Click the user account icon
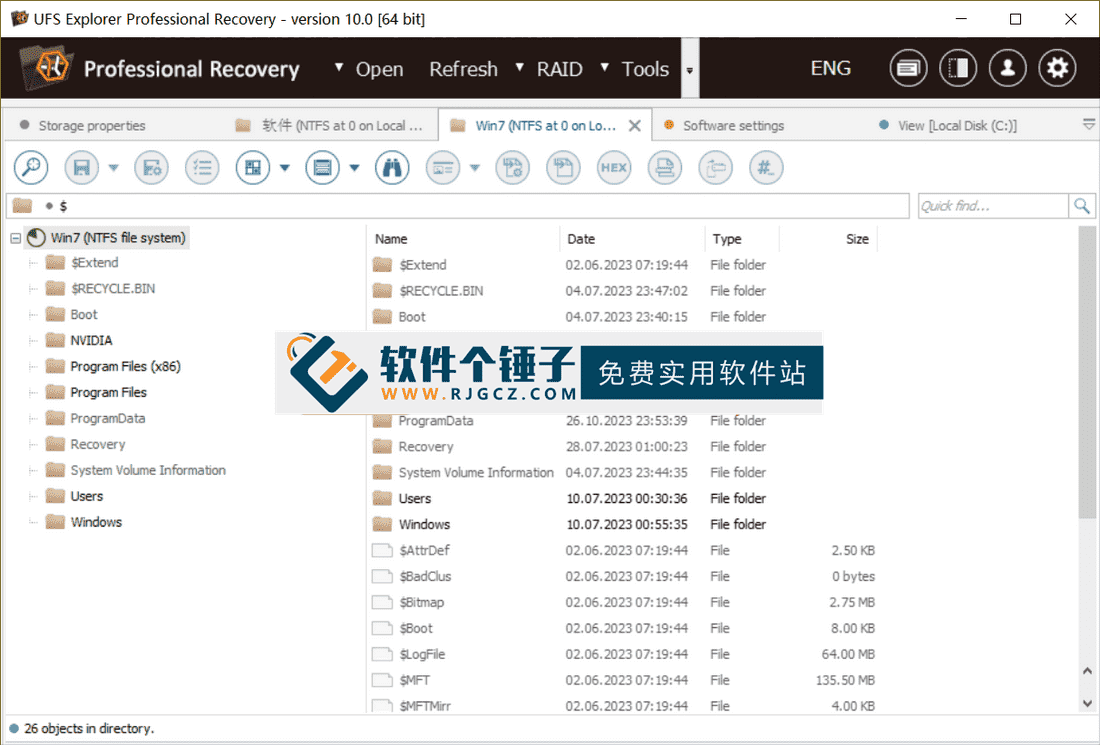 click(x=1007, y=67)
